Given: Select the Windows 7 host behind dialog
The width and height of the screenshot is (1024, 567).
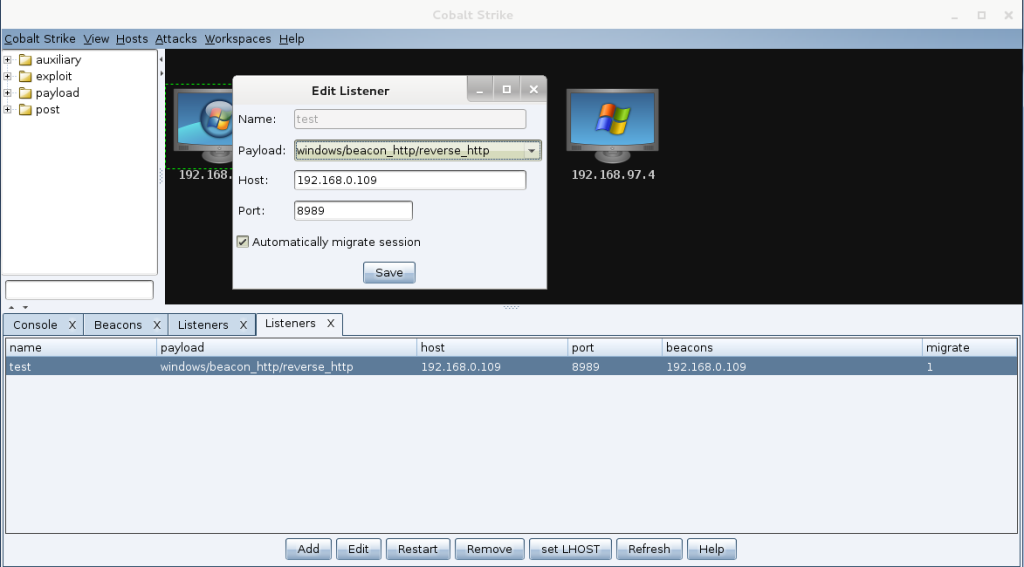Looking at the screenshot, I should pos(202,125).
